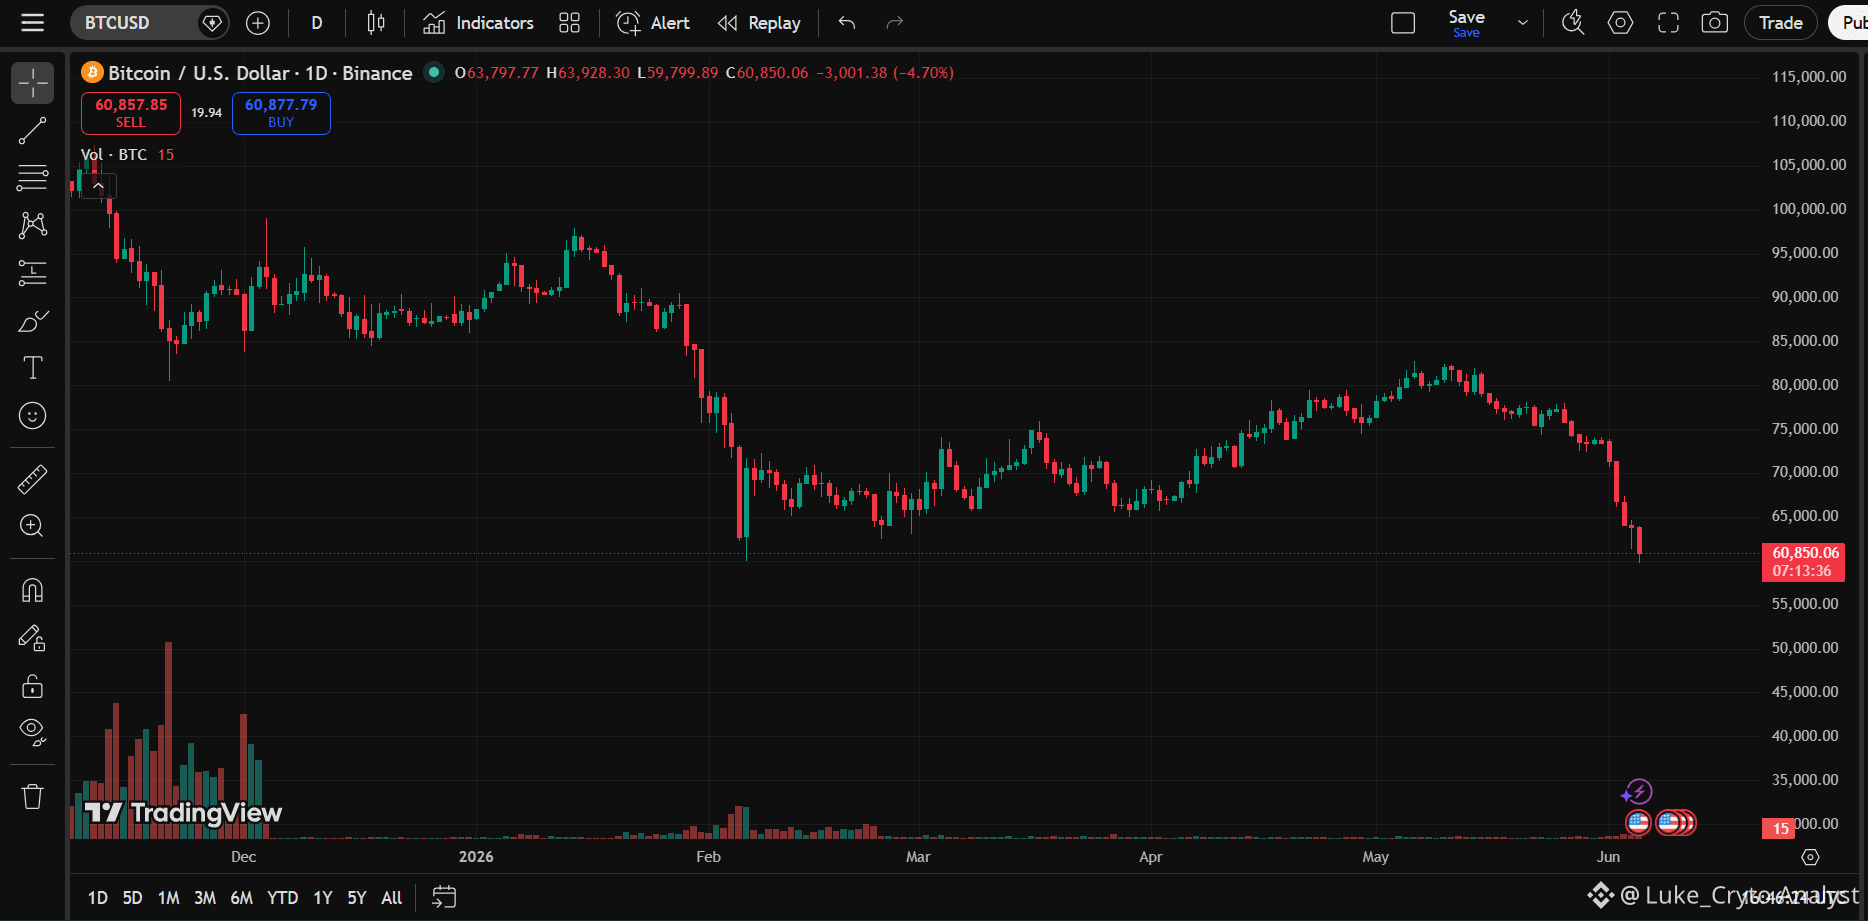Open the Trade panel
The height and width of the screenshot is (921, 1868).
pos(1781,23)
